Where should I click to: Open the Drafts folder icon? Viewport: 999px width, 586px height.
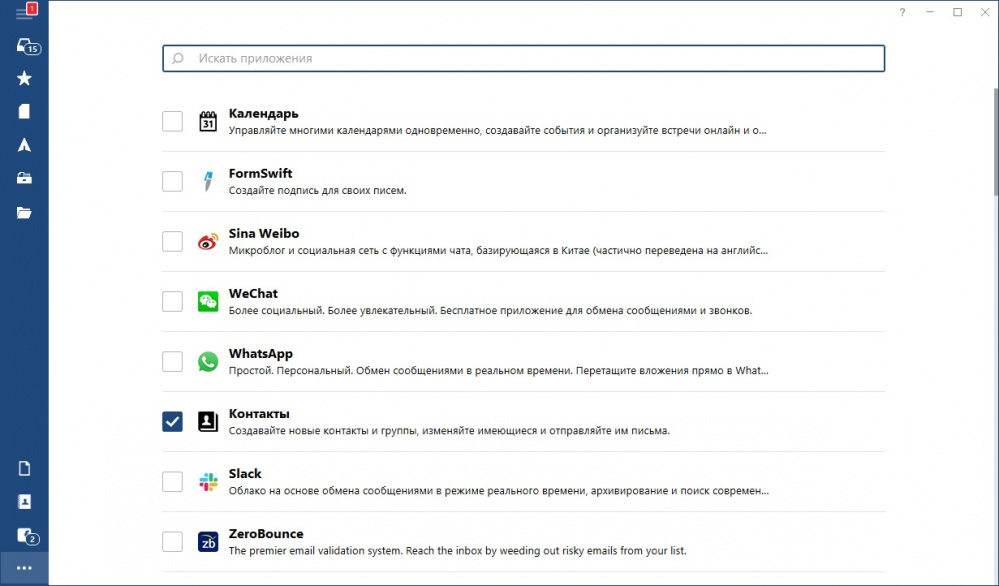pyautogui.click(x=25, y=112)
